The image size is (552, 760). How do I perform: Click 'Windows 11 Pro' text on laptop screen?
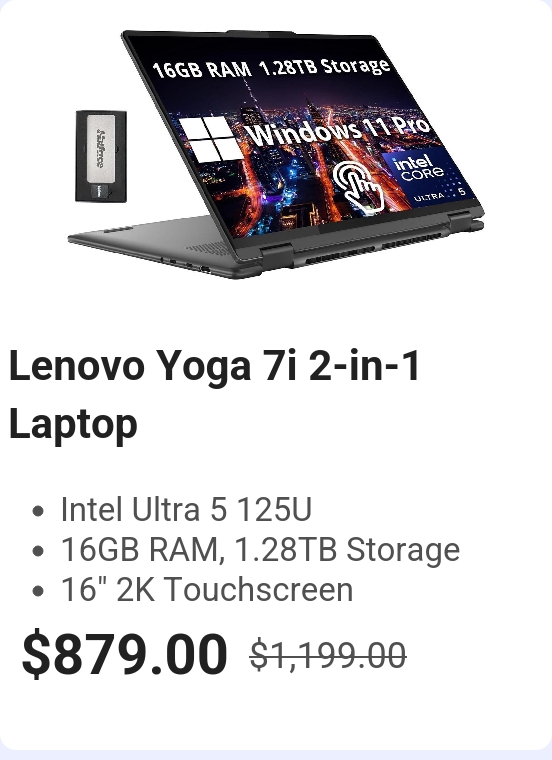click(338, 130)
